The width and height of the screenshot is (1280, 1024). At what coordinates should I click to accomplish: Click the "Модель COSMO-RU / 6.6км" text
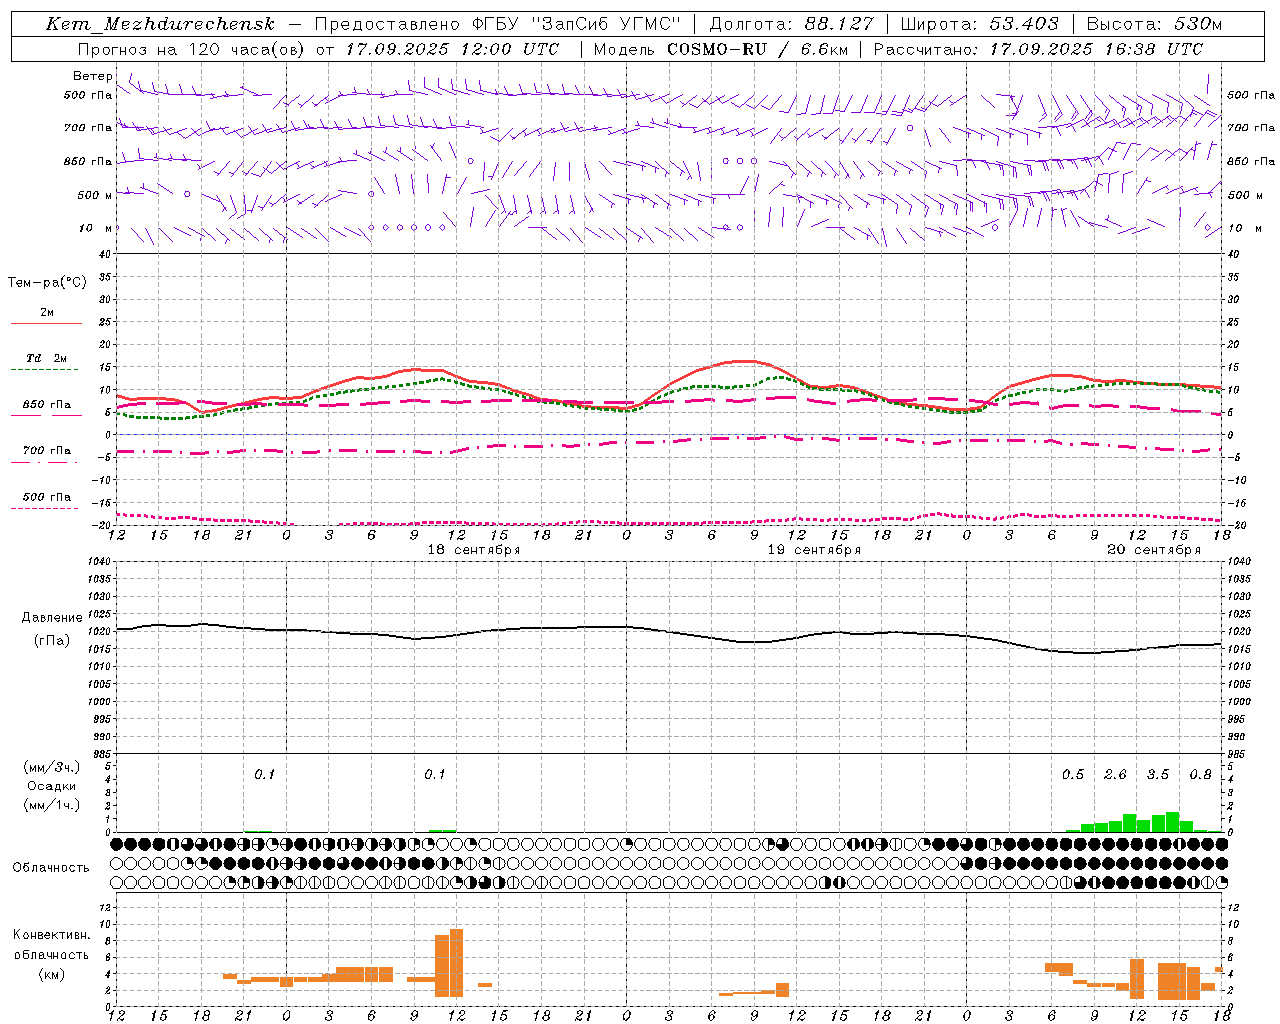720,49
